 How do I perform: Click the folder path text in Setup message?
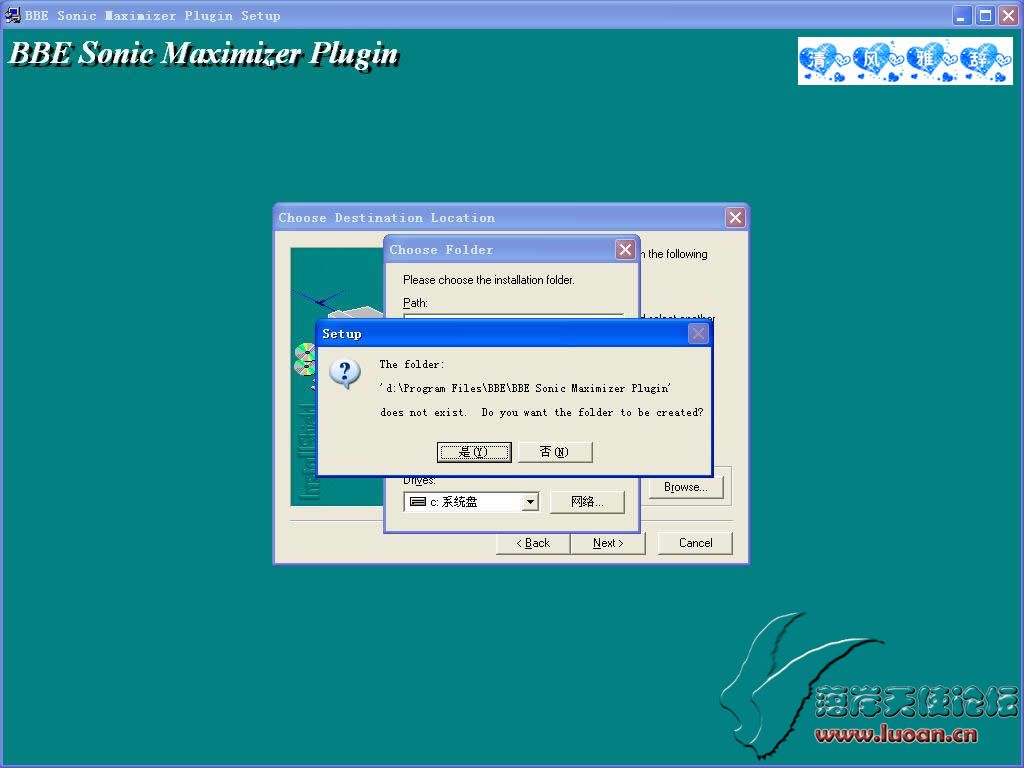(x=524, y=388)
